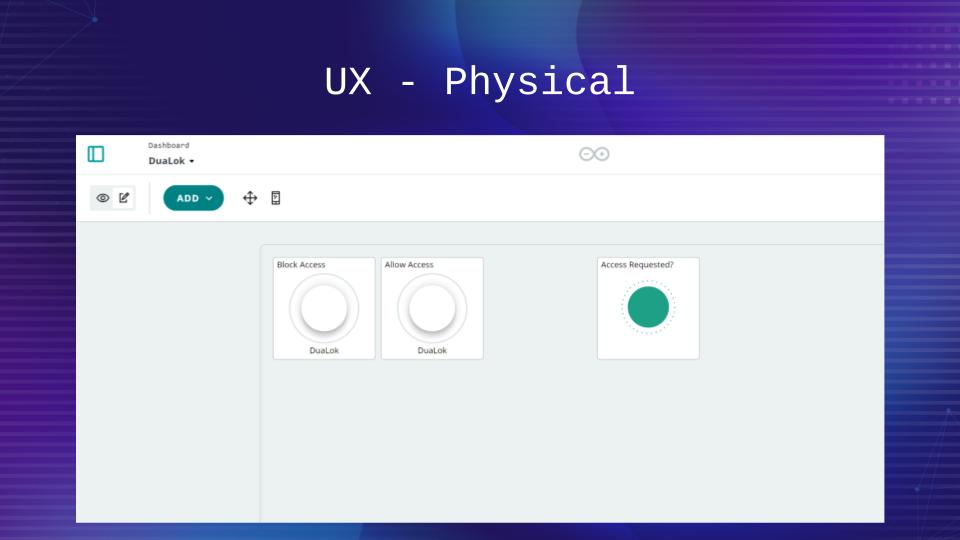Click the 'Block Access' widget title
The image size is (960, 540).
301,264
